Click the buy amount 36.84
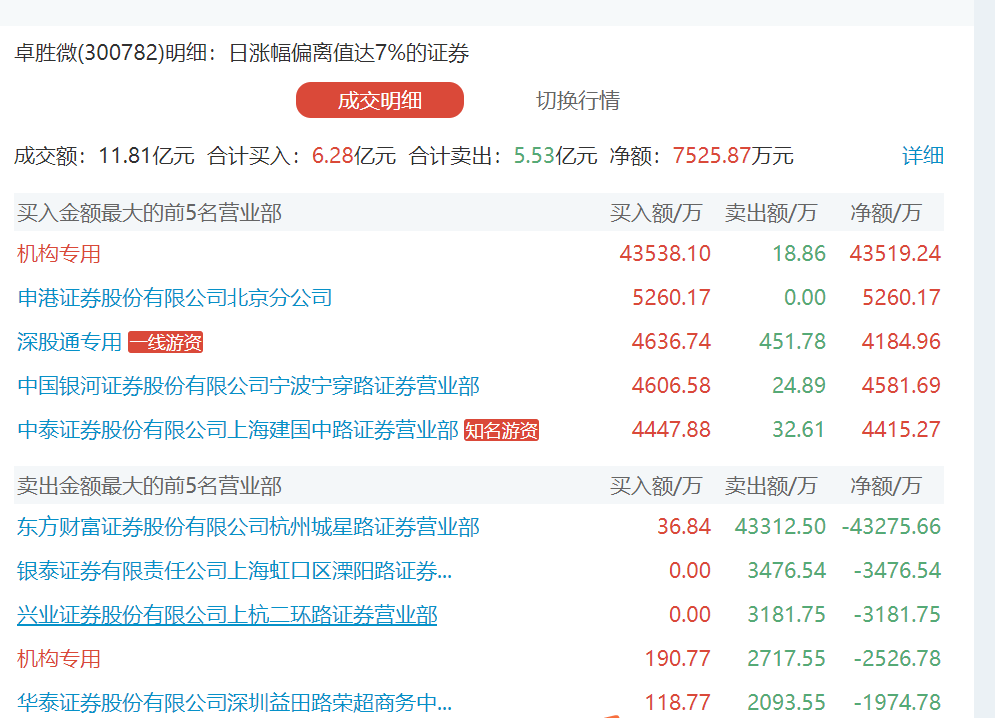Viewport: 995px width, 718px height. click(683, 526)
